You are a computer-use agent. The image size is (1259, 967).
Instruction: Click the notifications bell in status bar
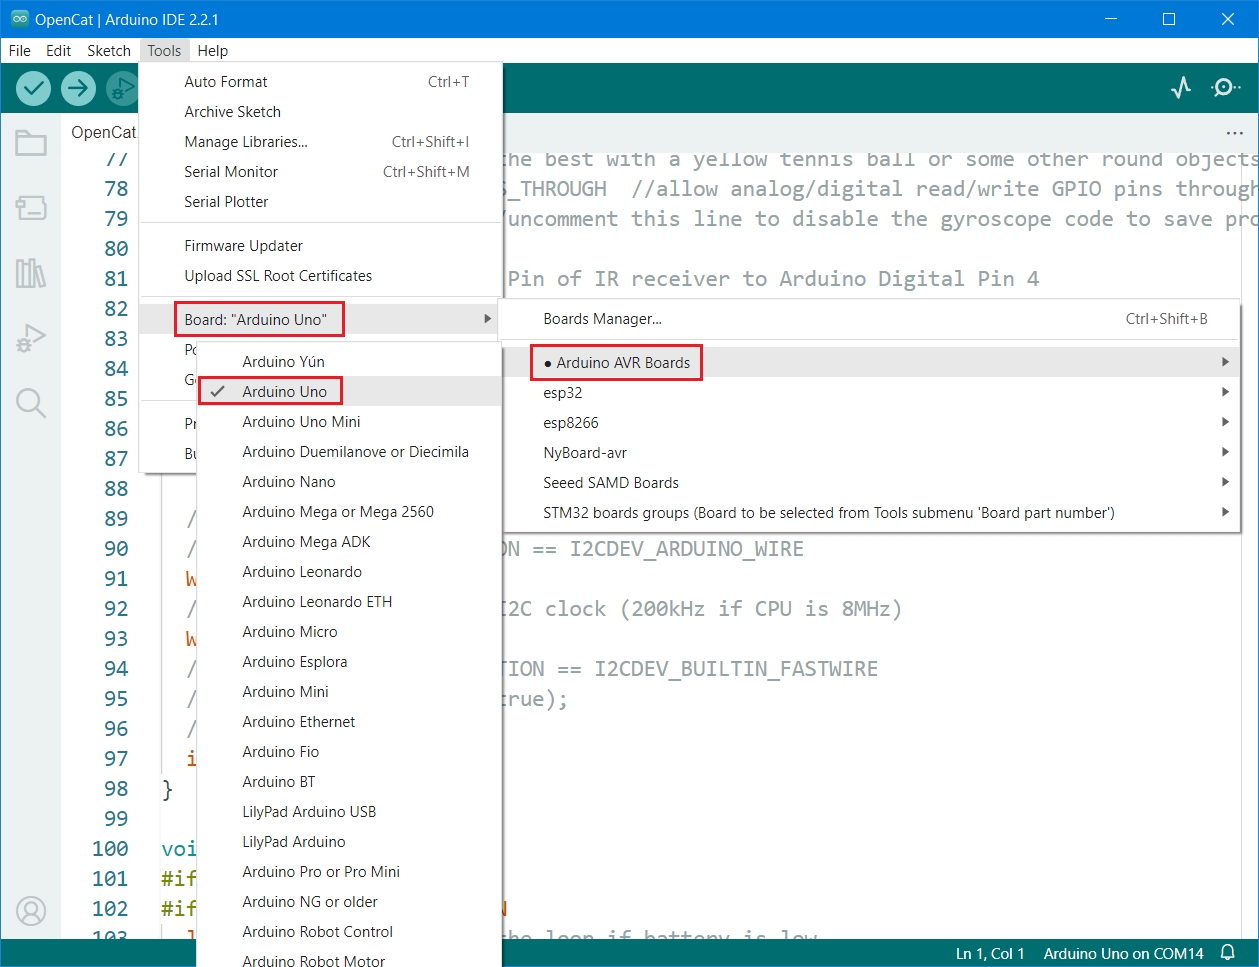tap(1228, 953)
